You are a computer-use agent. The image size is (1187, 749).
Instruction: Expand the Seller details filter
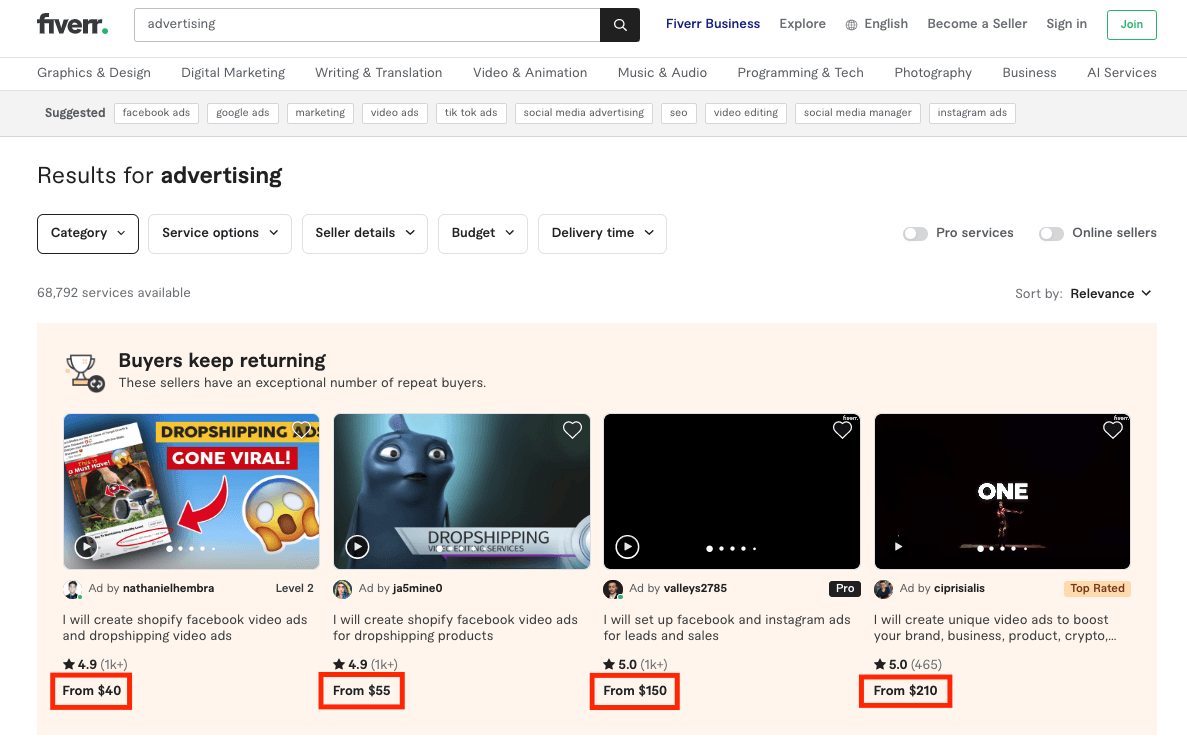[x=365, y=233]
